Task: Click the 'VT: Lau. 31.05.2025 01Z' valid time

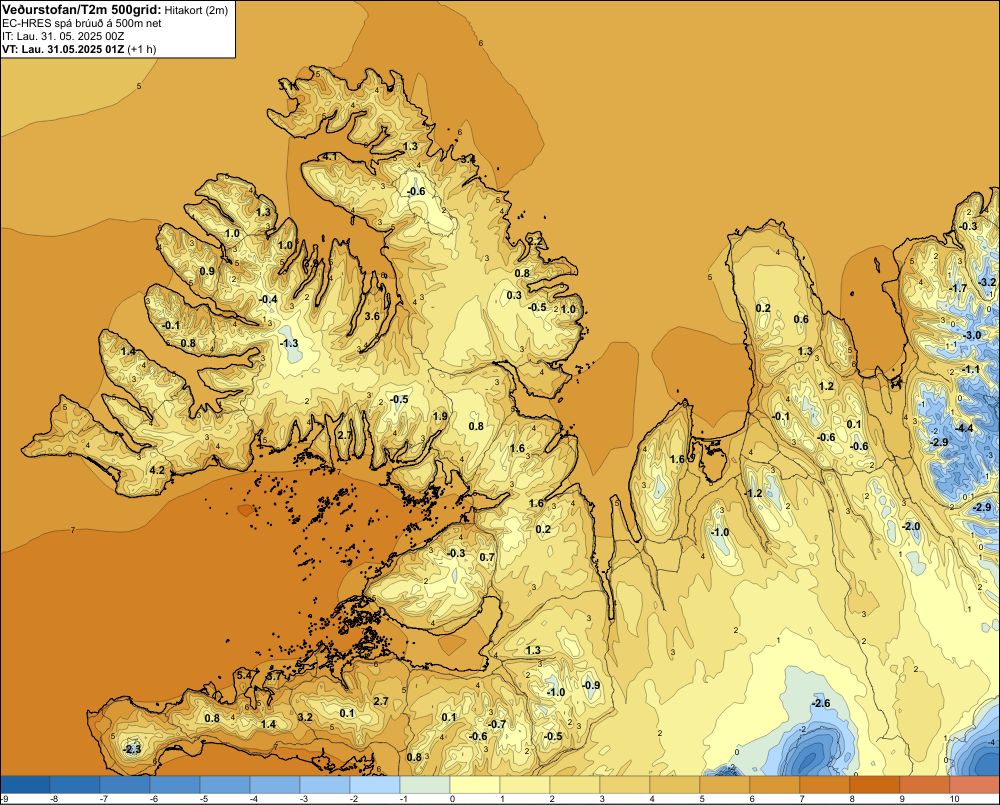Action: (x=63, y=49)
